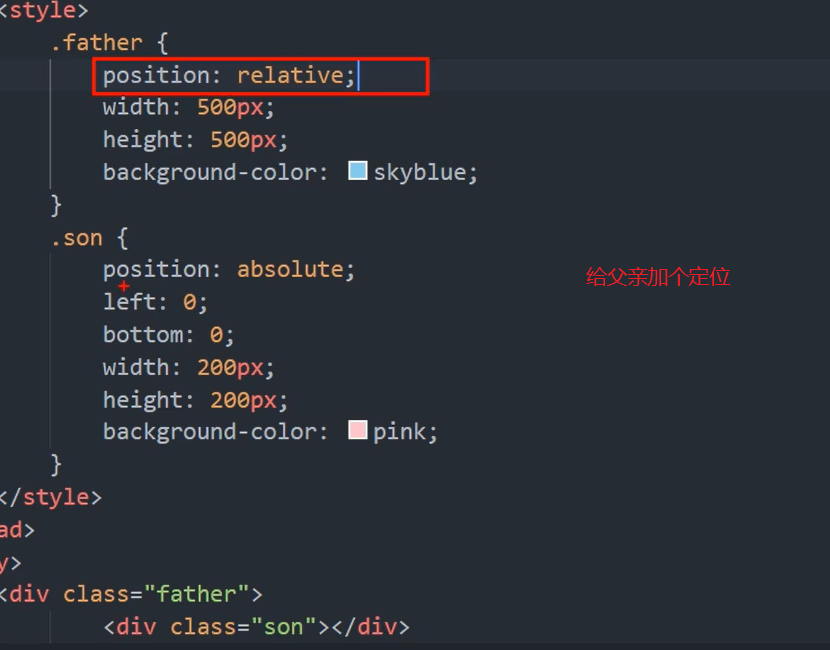830x650 pixels.
Task: Click the 'absolute' position value
Action: [x=290, y=269]
